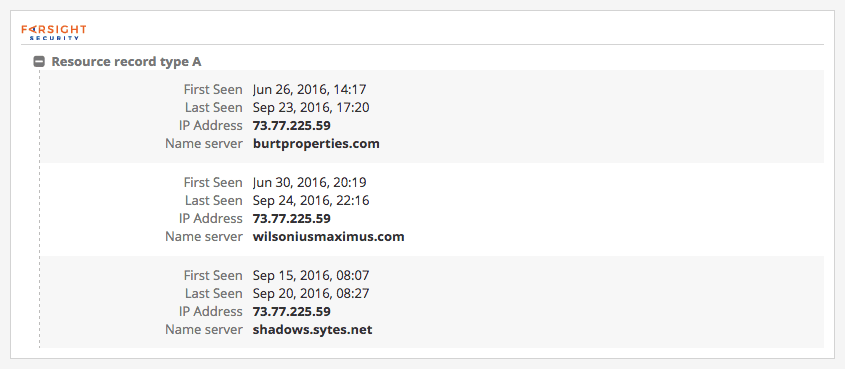Open the burtproperties.com name server

316,144
